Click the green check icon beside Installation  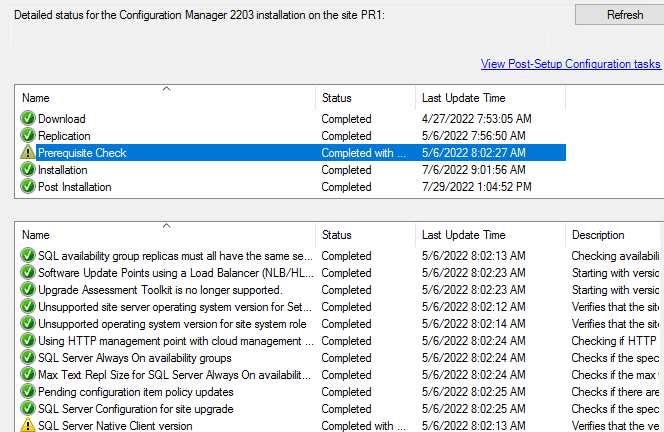[28, 169]
